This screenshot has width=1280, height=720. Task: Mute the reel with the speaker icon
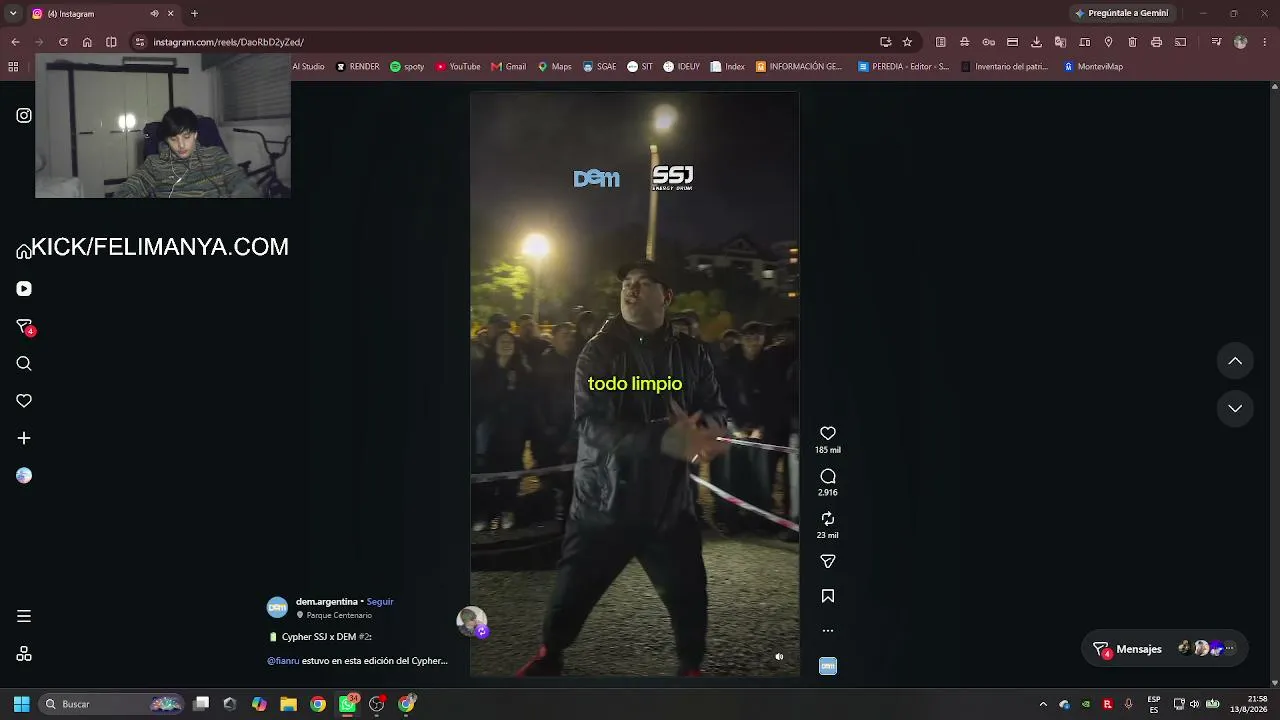pos(779,657)
